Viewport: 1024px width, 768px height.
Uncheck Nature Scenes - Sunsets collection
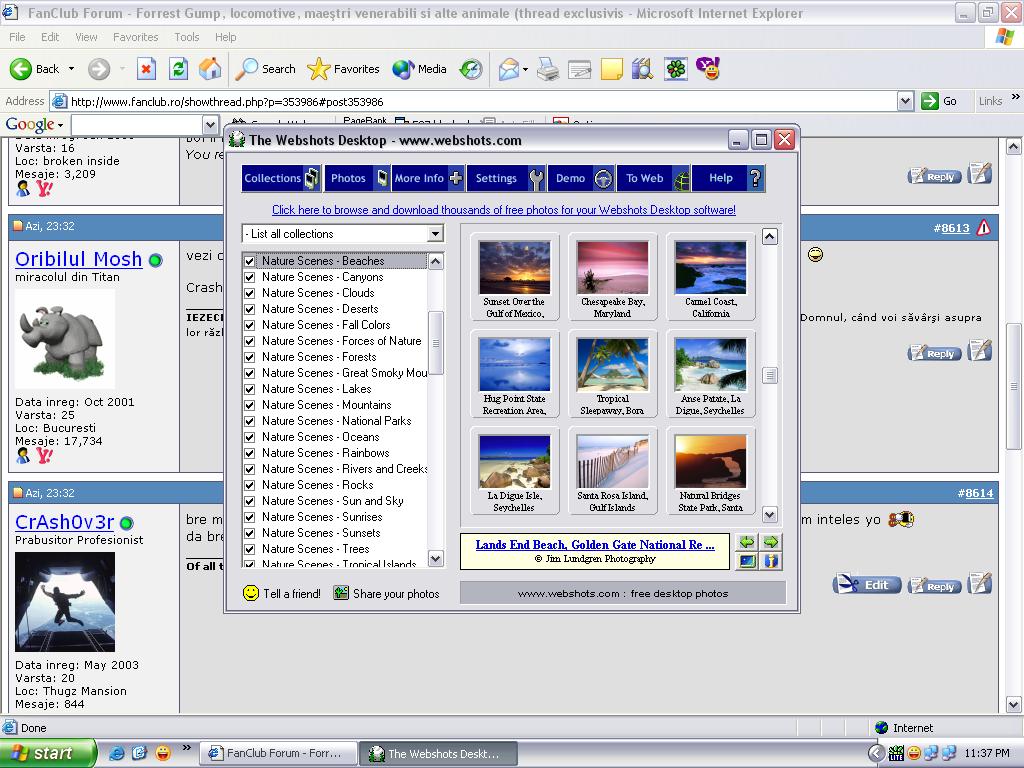point(249,533)
